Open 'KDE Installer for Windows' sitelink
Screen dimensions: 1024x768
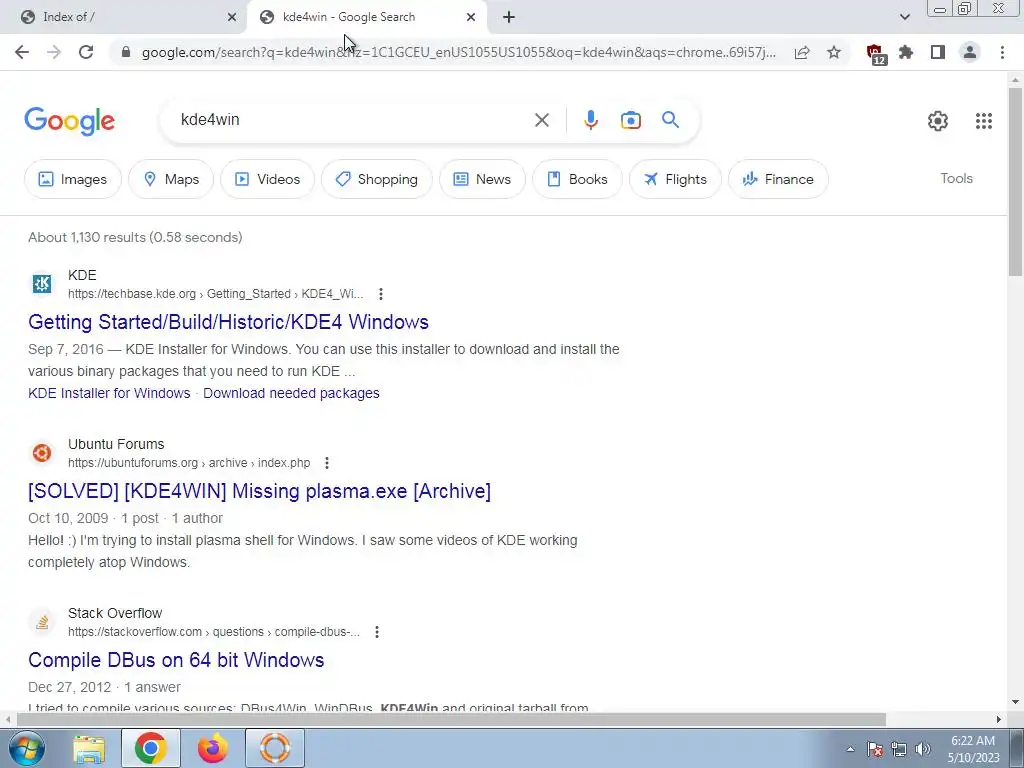(x=109, y=393)
